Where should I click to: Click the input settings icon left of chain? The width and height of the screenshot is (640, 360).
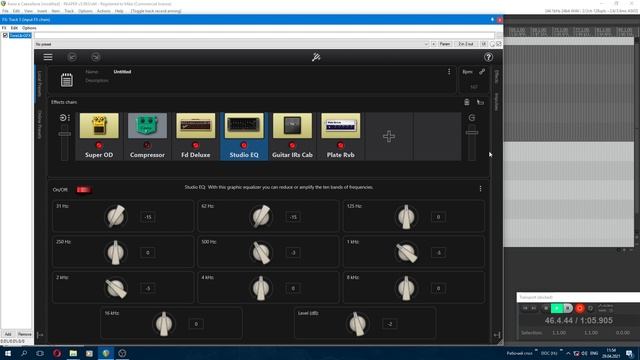click(x=64, y=118)
